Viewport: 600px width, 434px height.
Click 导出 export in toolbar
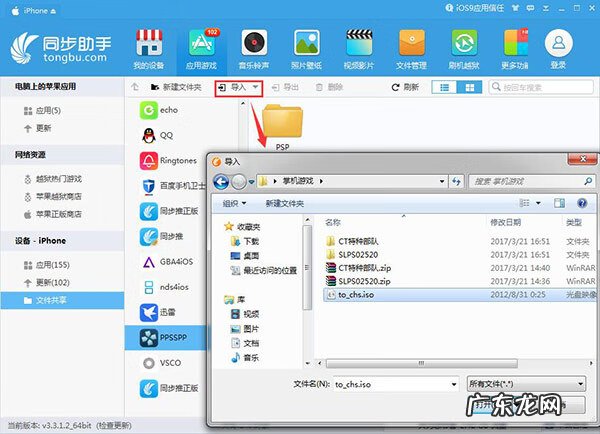coord(285,88)
